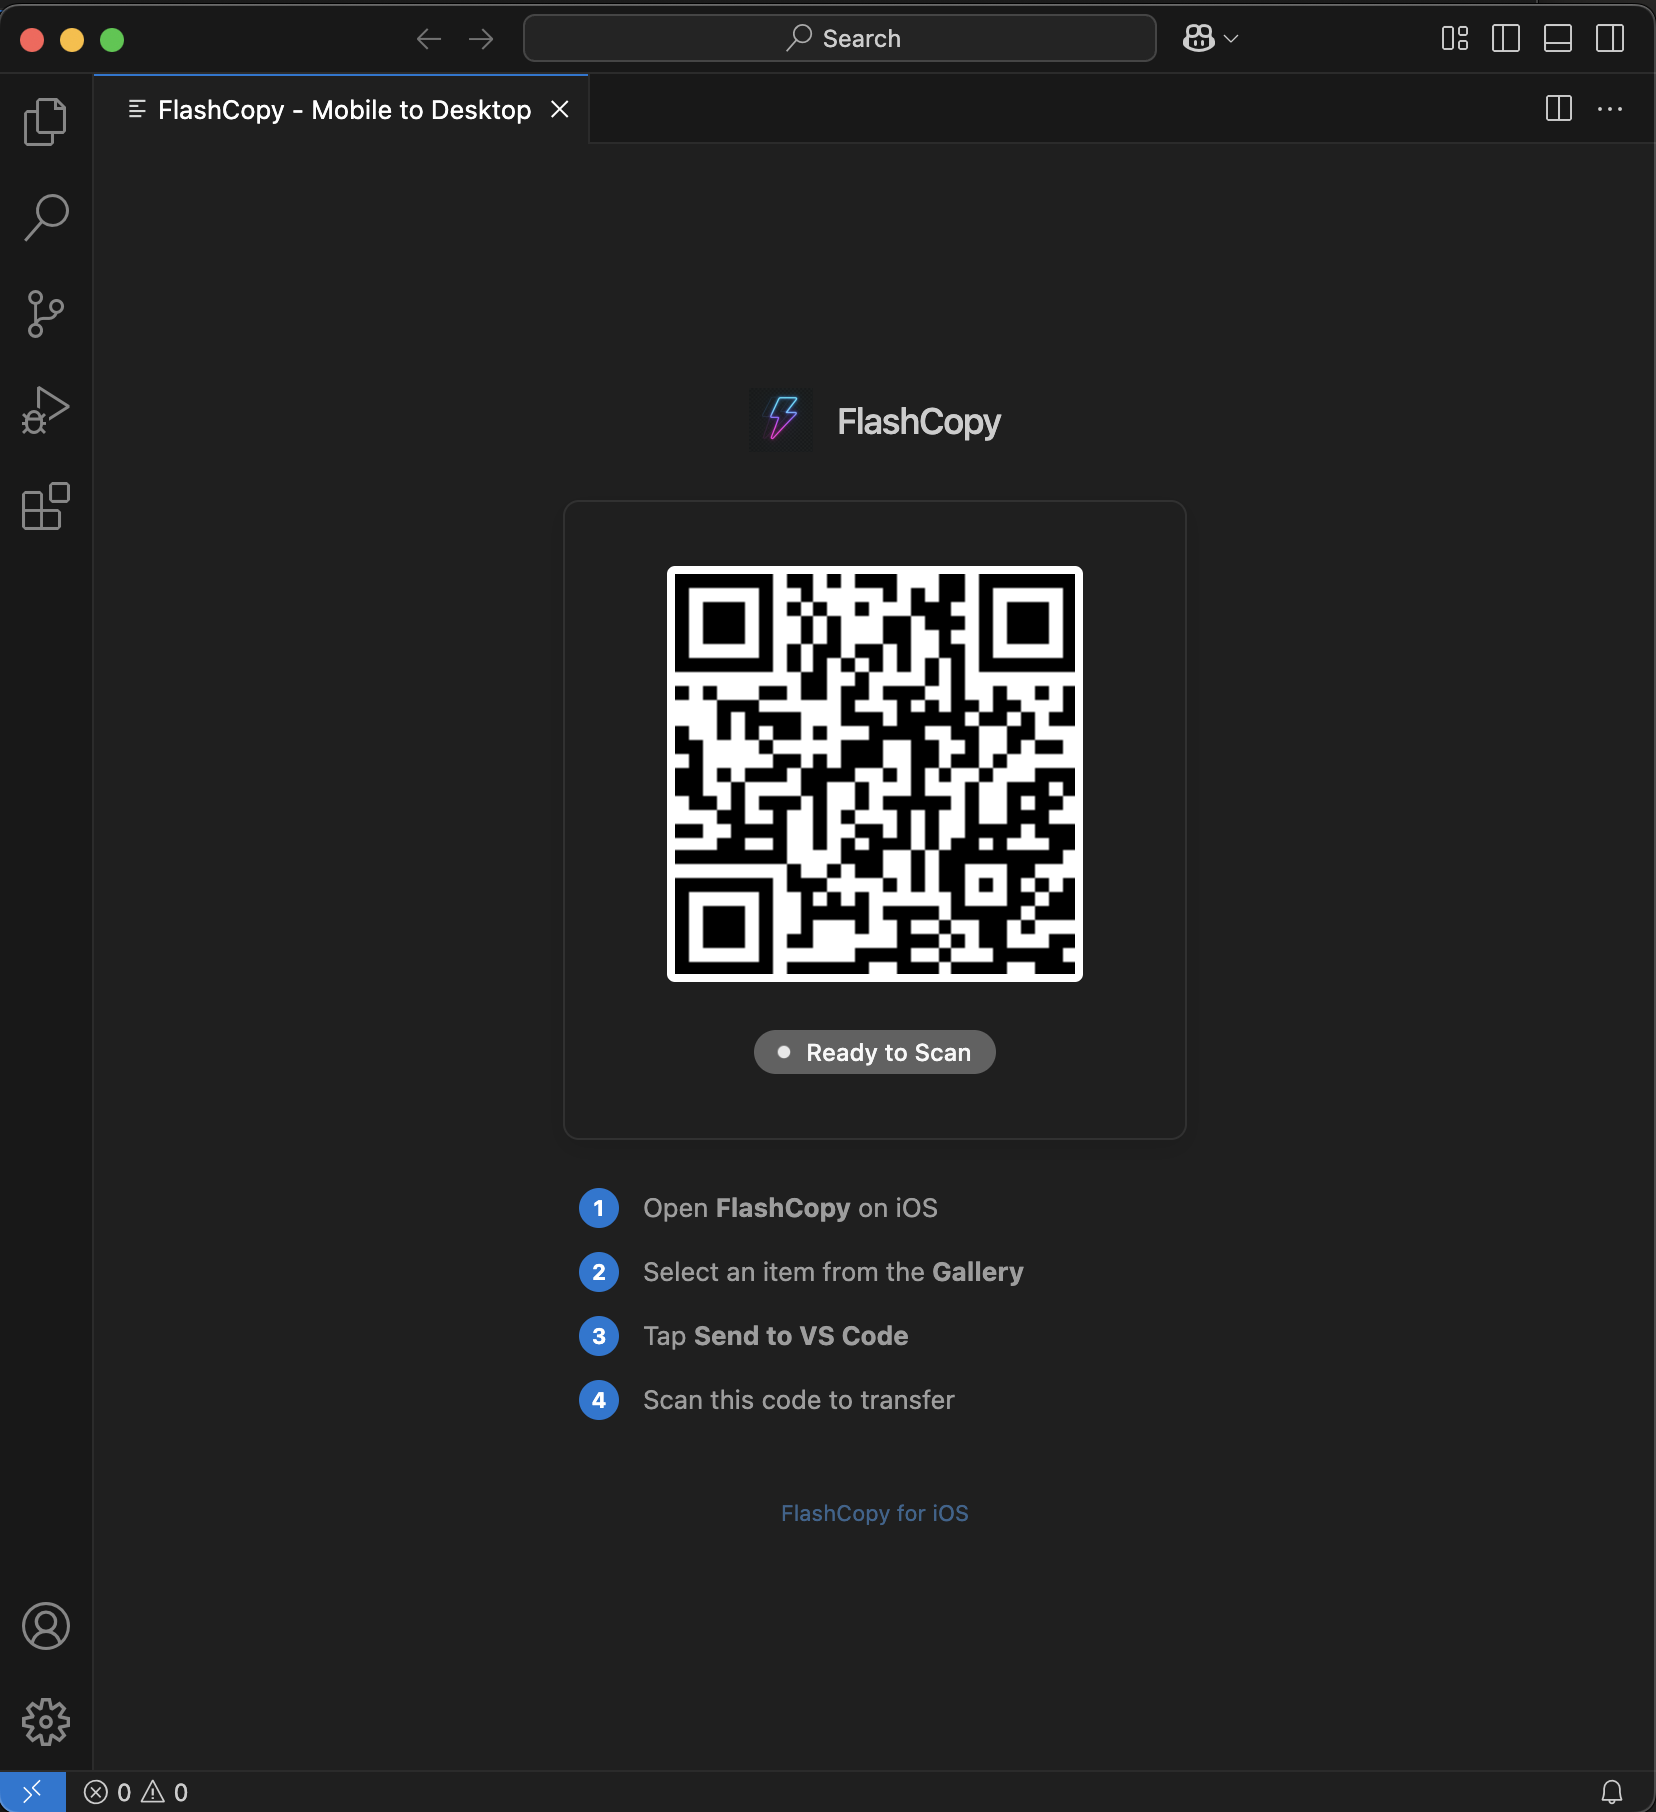
Task: Open the Explorer view
Action: coord(45,120)
